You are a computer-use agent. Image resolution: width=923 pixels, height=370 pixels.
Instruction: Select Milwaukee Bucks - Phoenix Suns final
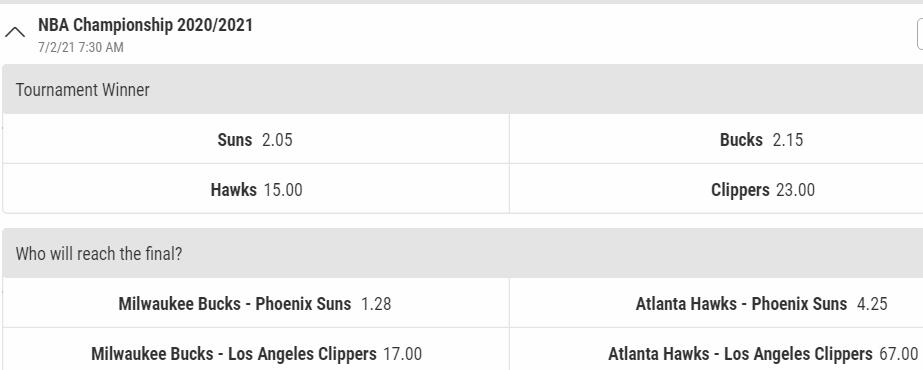point(256,303)
